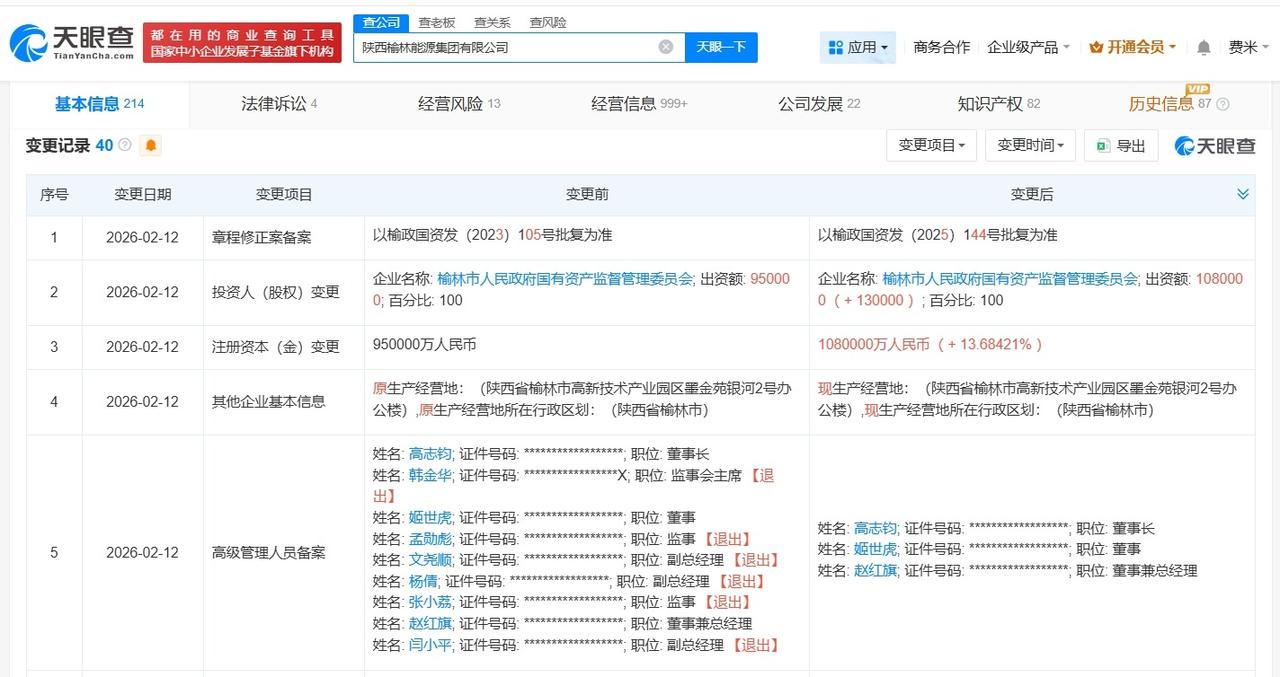
Task: Click the 导出 export icon button
Action: coord(1120,145)
